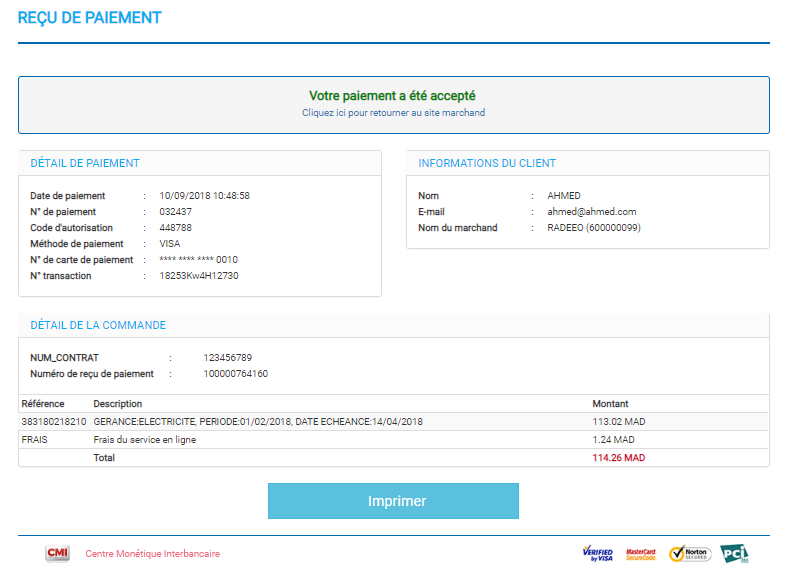Open Centre Monétique Interbancaire link
The width and height of the screenshot is (796, 577).
click(x=152, y=554)
